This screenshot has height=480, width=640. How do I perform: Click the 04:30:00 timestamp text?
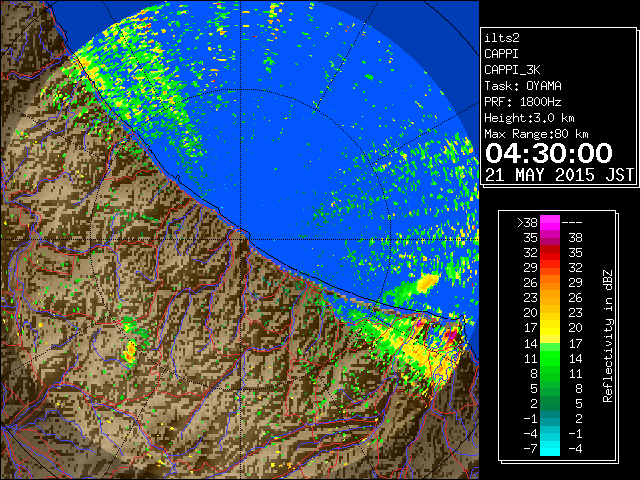[549, 153]
